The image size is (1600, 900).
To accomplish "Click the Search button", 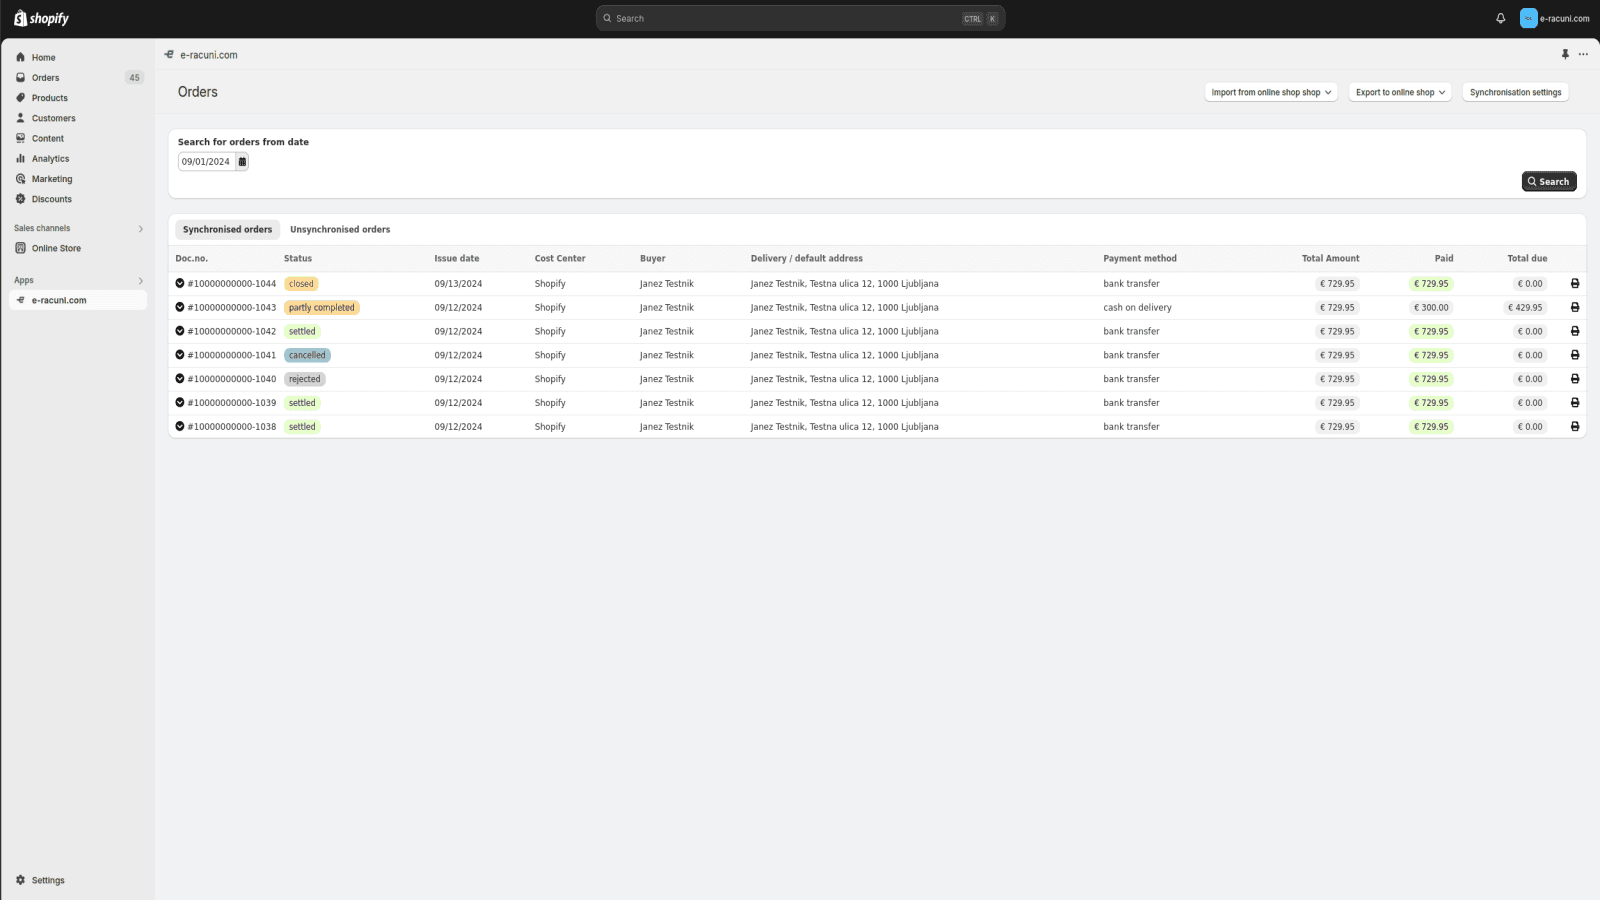I will (x=1548, y=181).
